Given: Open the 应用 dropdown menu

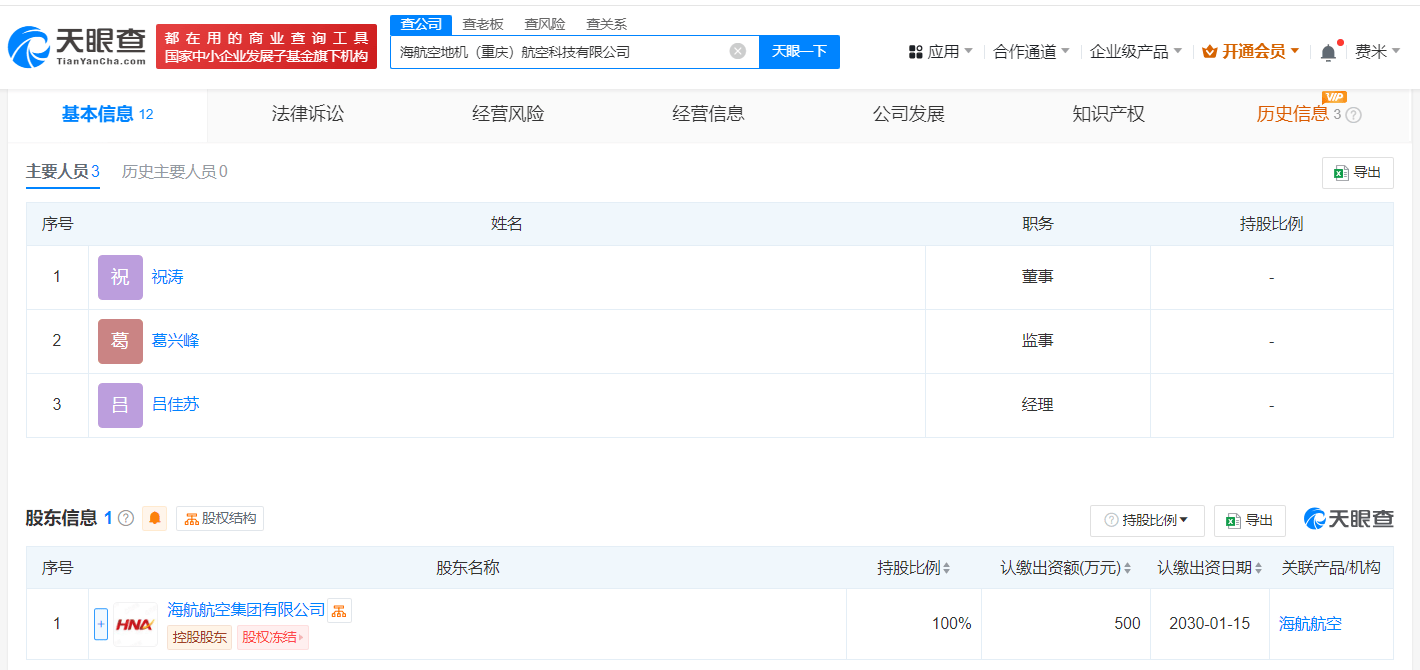Looking at the screenshot, I should pos(940,52).
